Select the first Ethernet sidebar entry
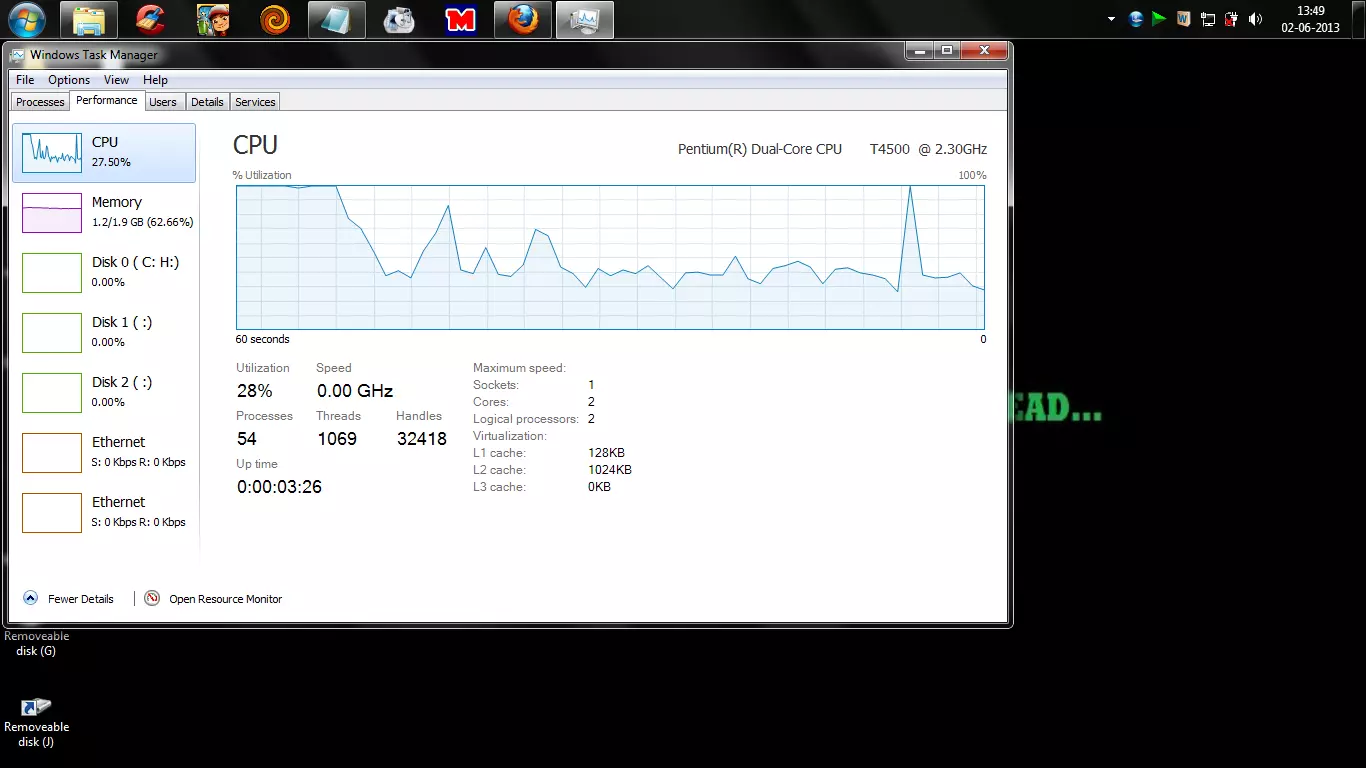Viewport: 1366px width, 768px height. [x=104, y=453]
